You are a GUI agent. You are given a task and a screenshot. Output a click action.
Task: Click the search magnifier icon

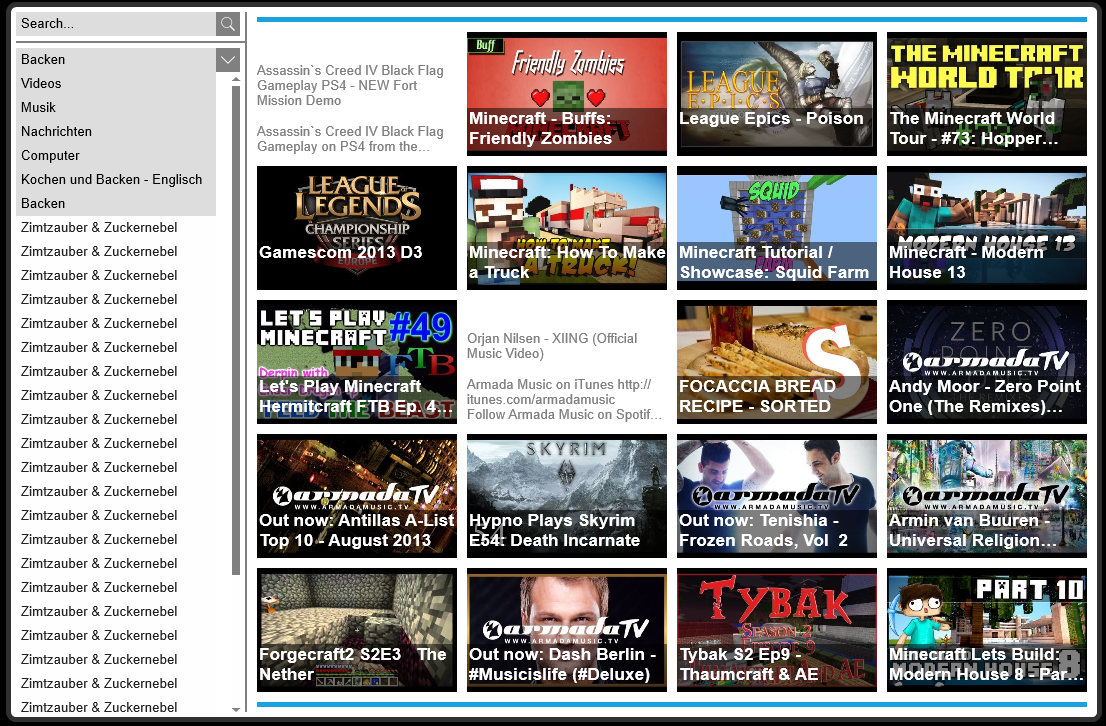coord(228,24)
